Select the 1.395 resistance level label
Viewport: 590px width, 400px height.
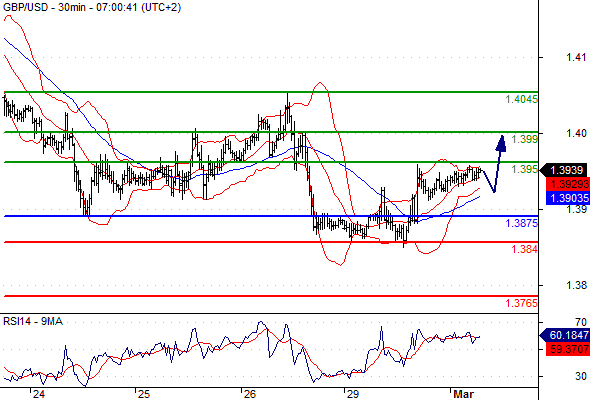coord(525,169)
